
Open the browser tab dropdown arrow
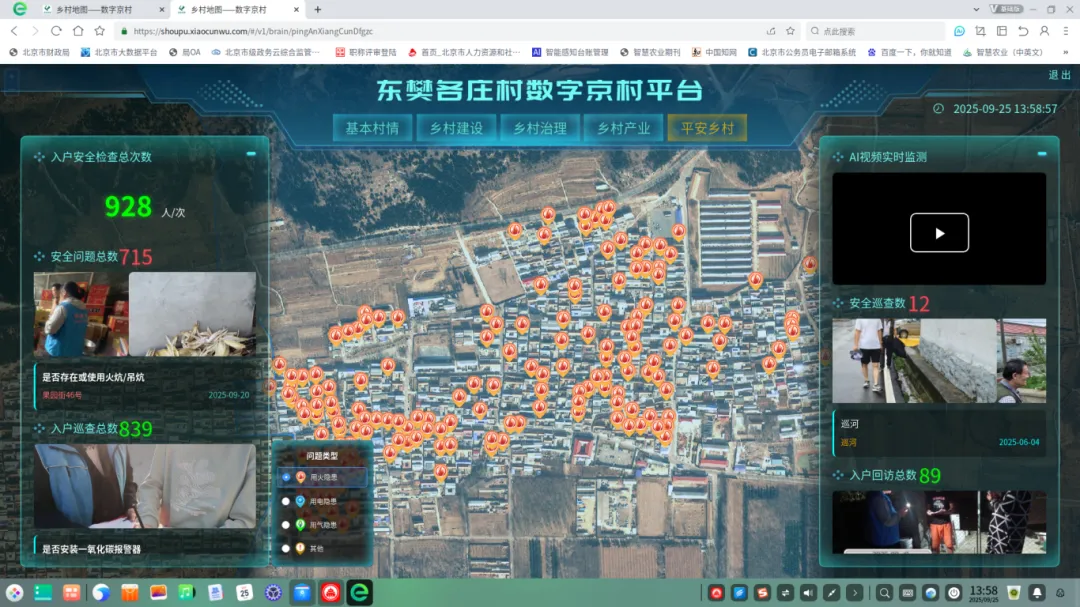[976, 9]
